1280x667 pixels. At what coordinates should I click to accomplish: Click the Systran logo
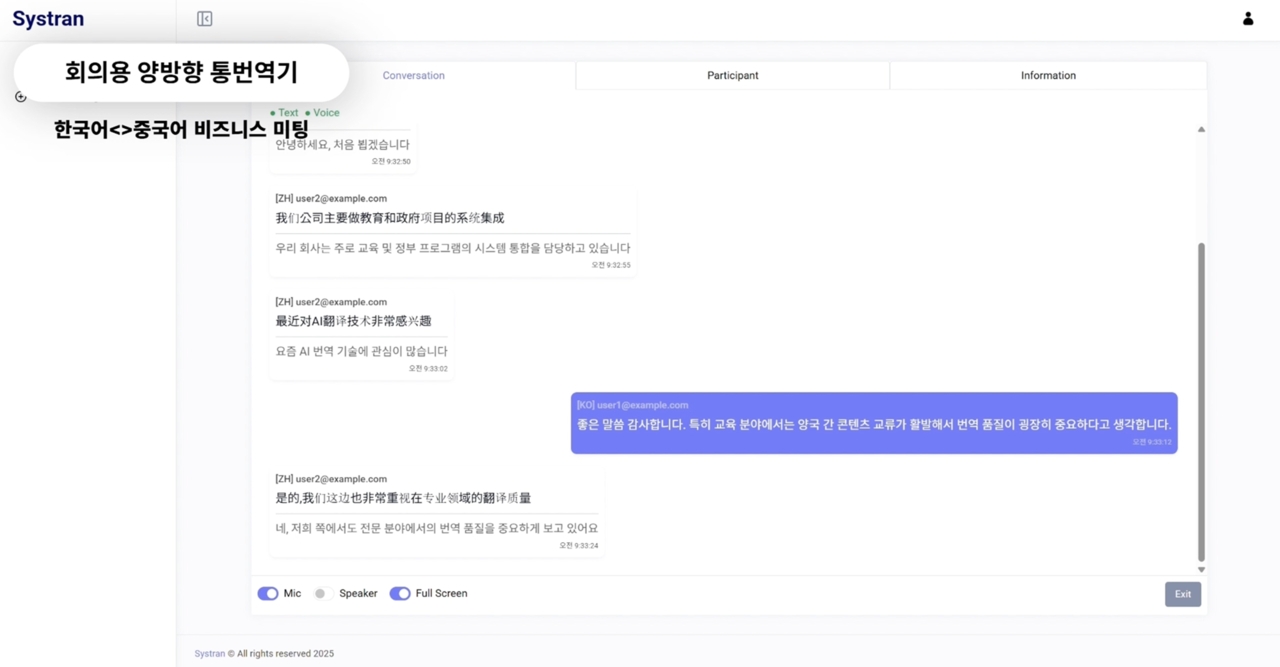point(48,19)
